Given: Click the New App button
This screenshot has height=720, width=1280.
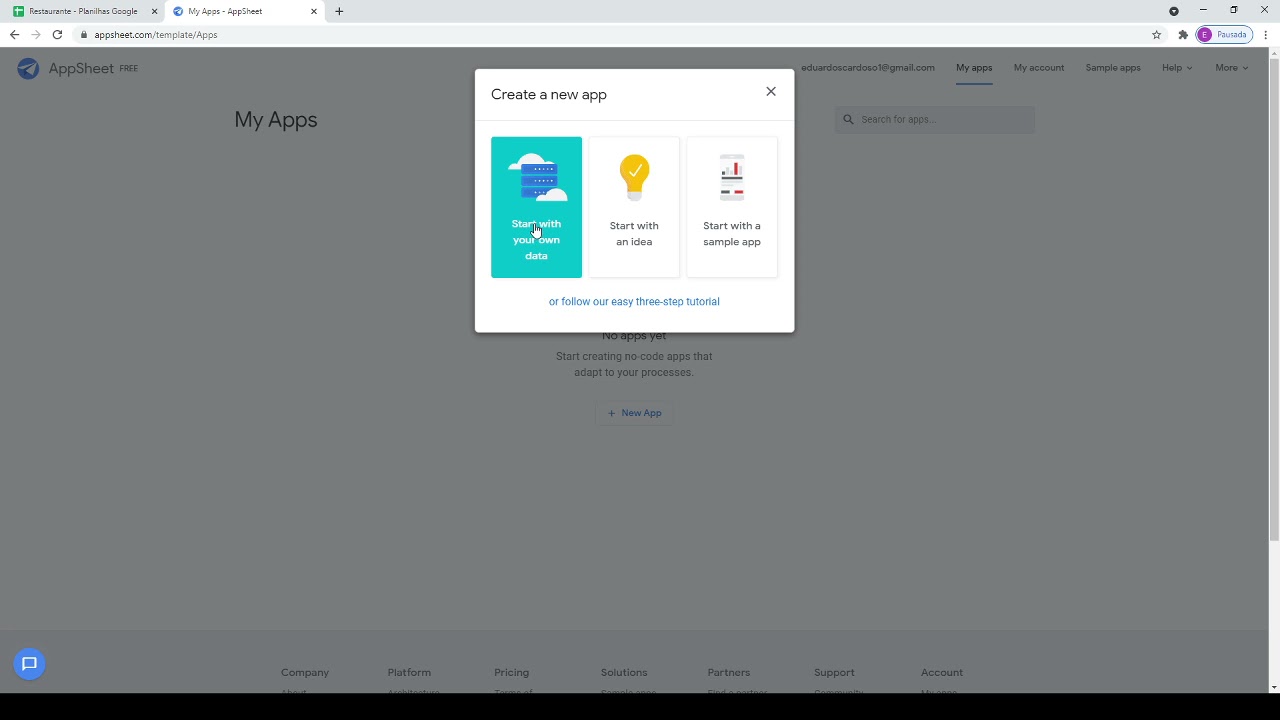Looking at the screenshot, I should coord(634,413).
